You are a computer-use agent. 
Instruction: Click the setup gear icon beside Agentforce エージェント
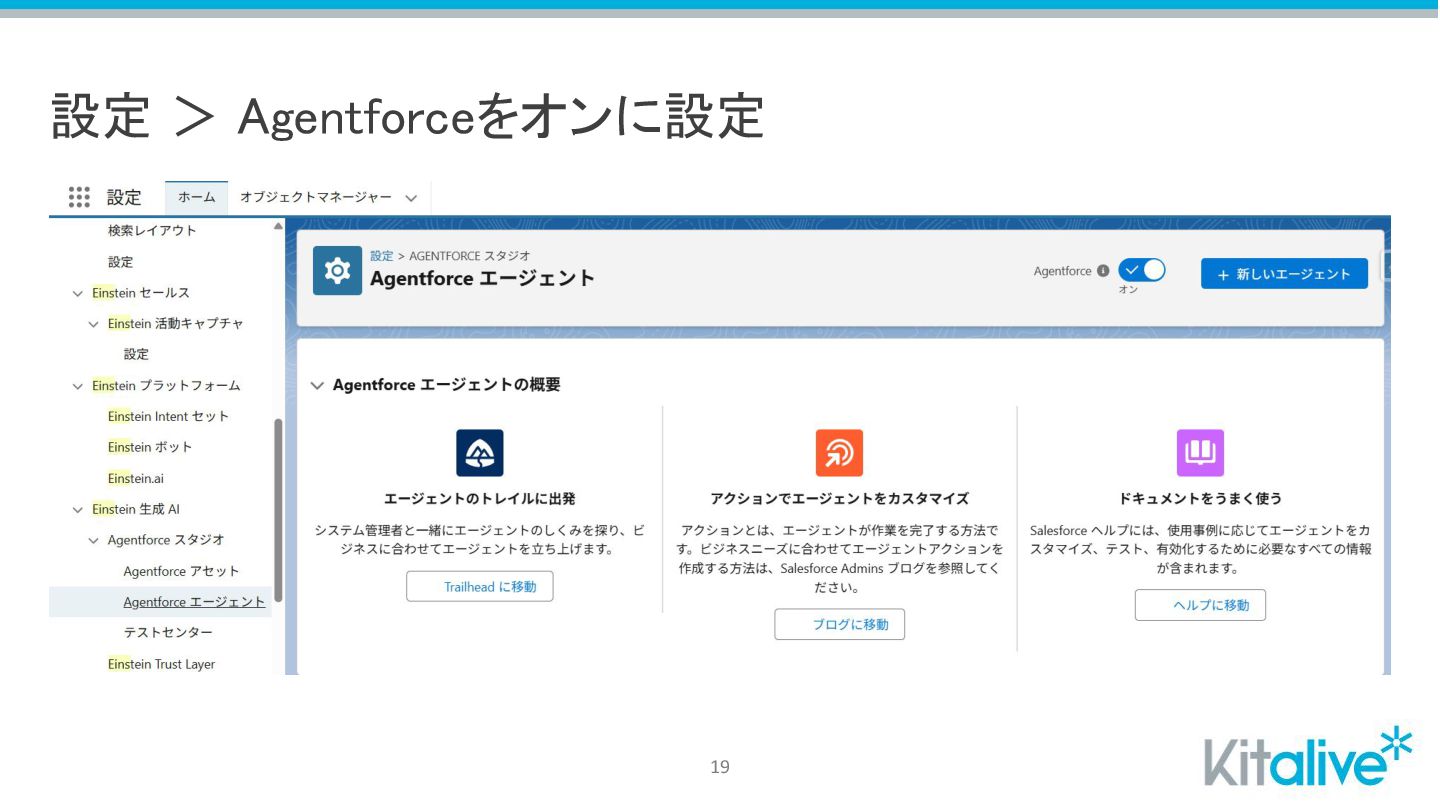337,270
